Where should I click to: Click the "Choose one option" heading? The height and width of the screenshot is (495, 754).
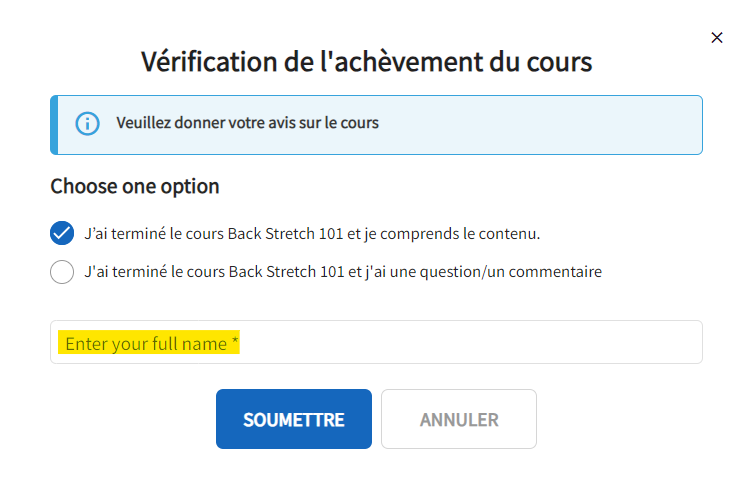pos(135,186)
